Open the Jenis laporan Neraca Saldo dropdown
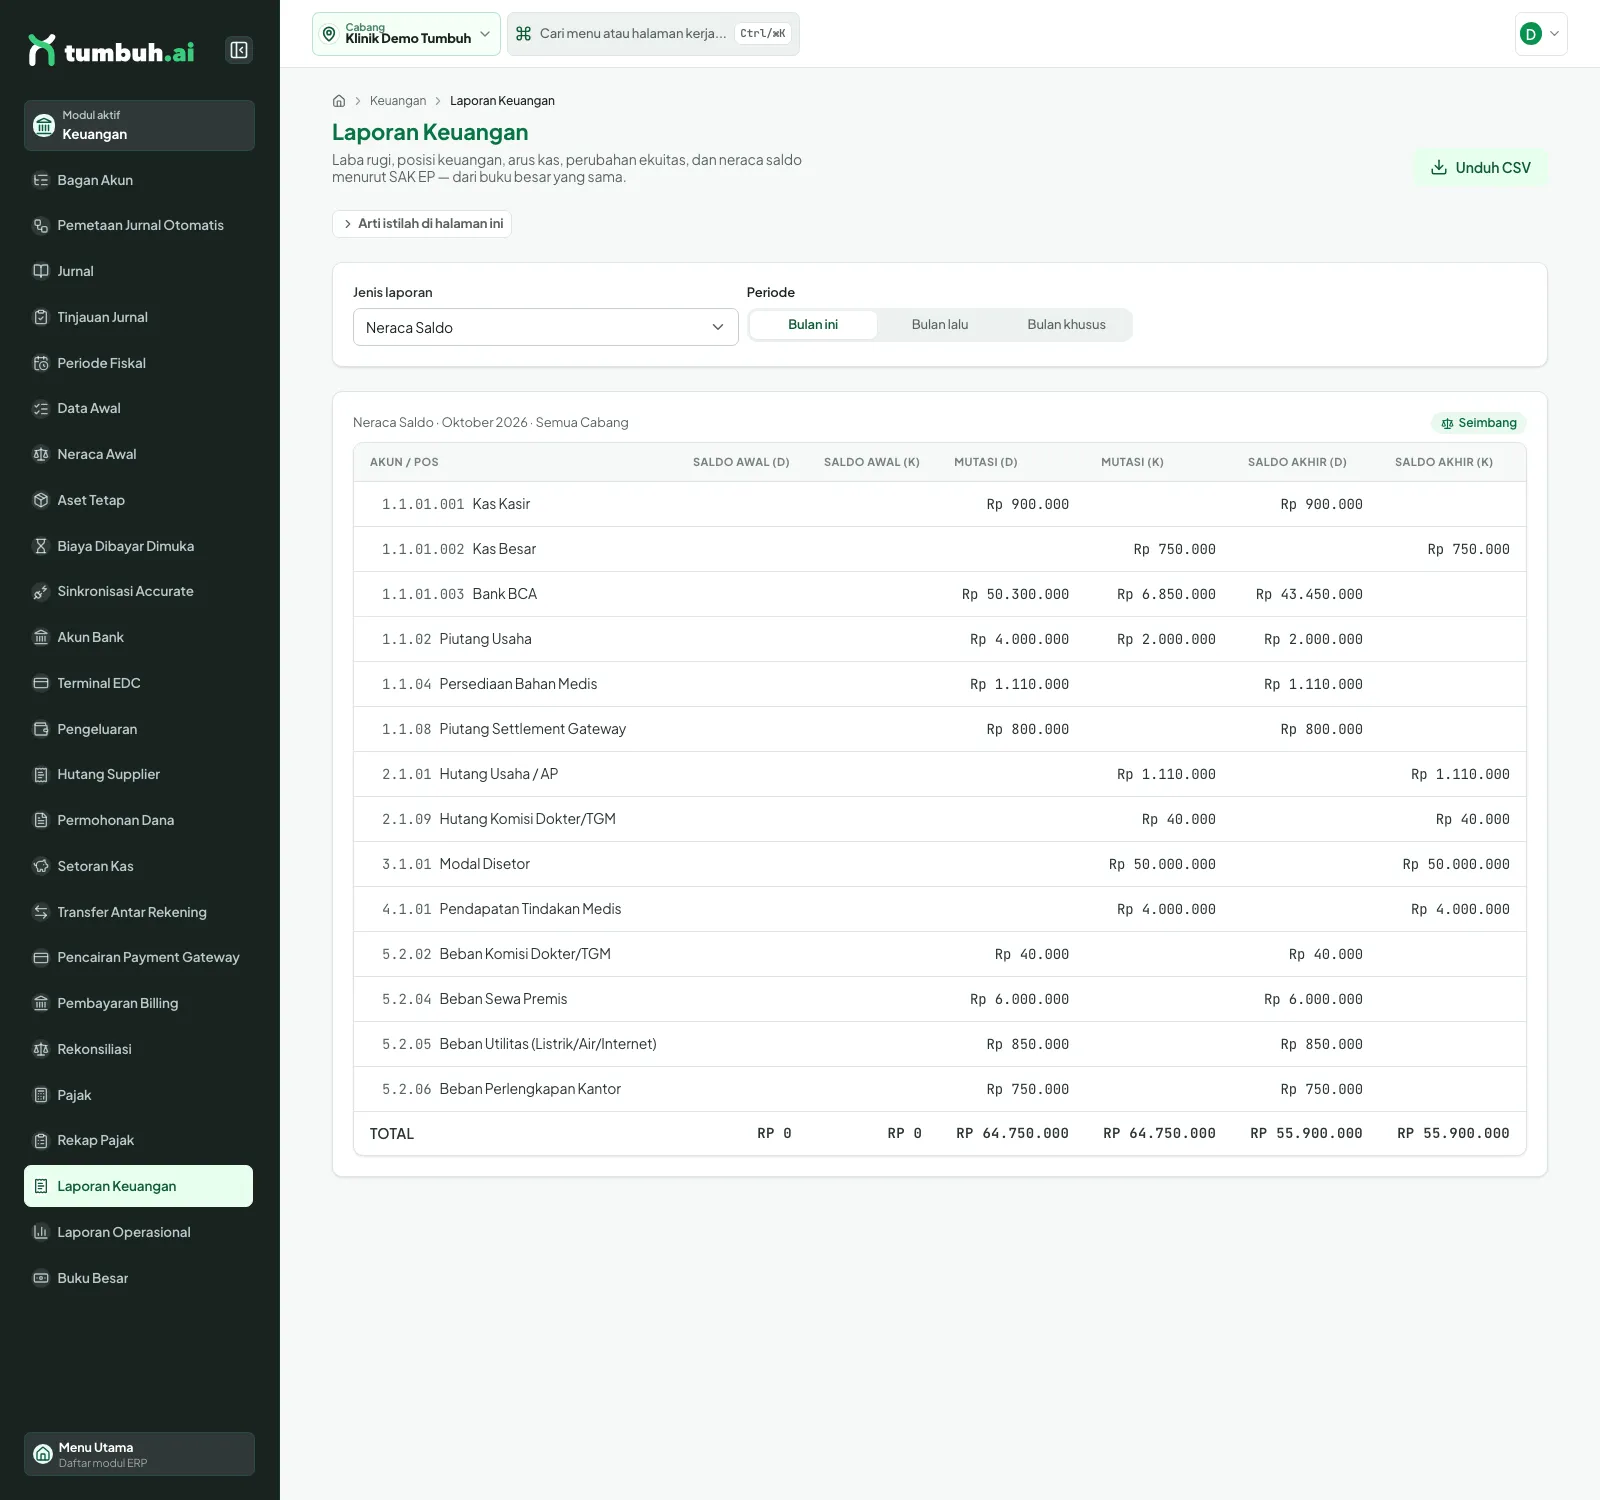This screenshot has width=1600, height=1500. [x=546, y=327]
